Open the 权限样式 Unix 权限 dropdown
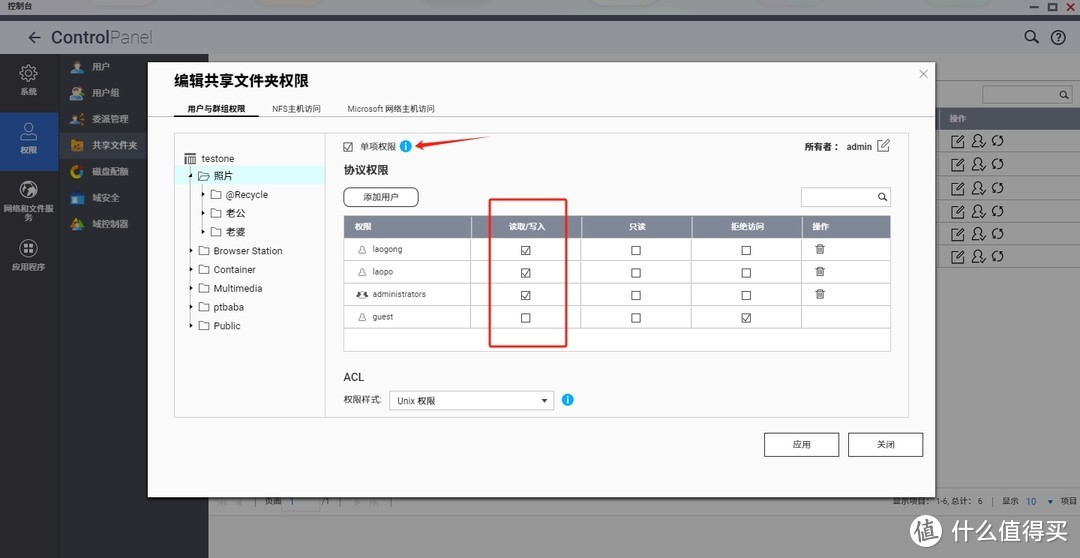 tap(471, 400)
